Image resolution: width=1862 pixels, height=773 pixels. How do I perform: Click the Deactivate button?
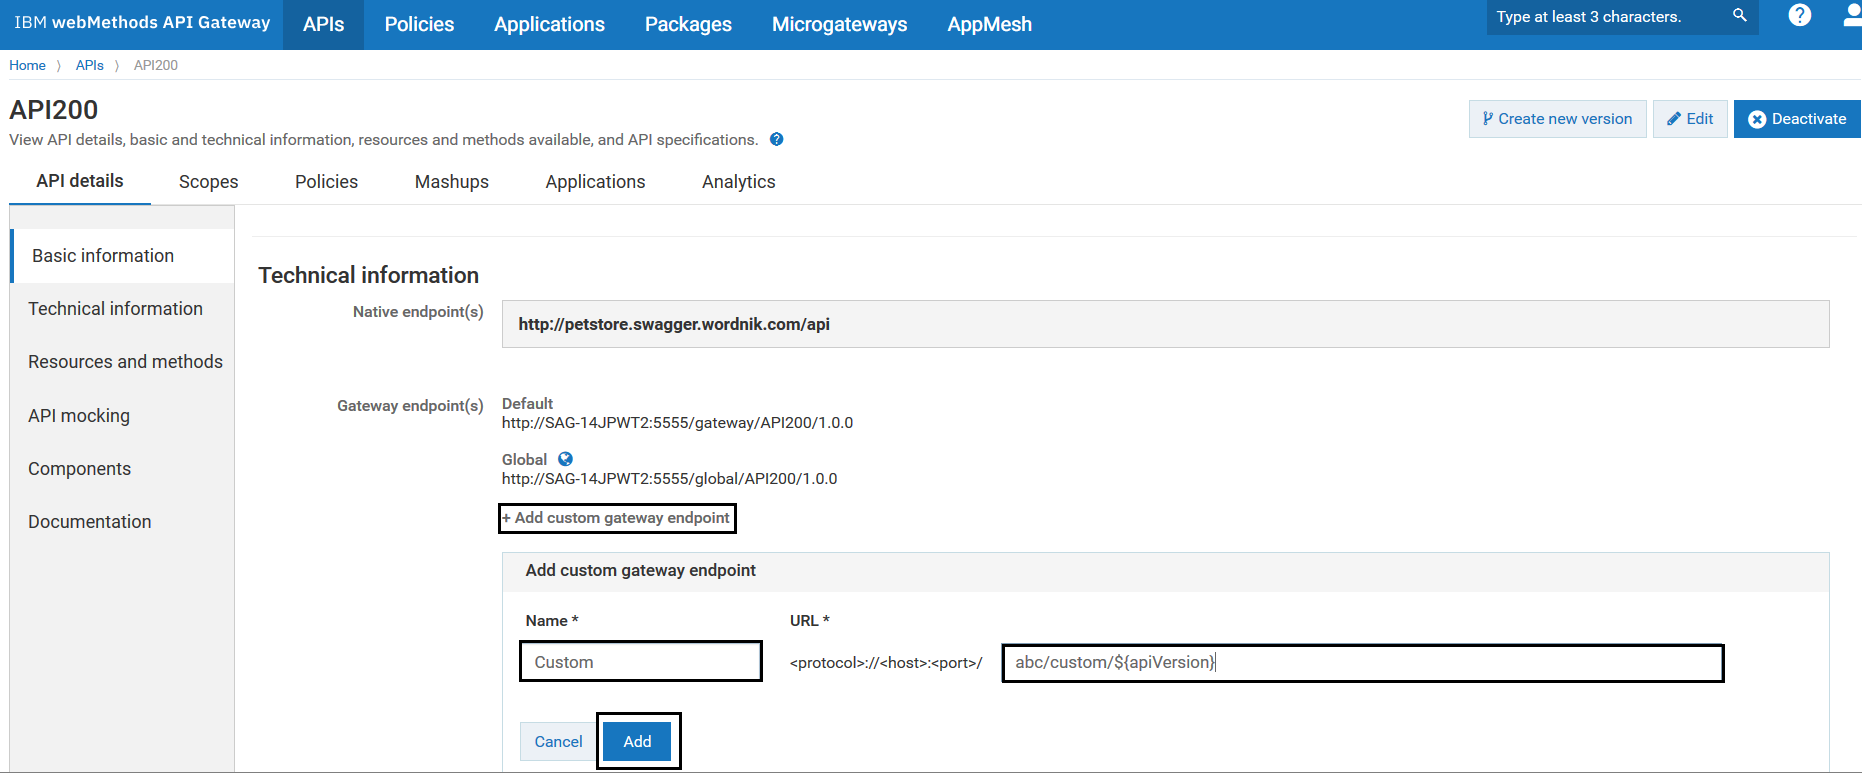tap(1797, 119)
